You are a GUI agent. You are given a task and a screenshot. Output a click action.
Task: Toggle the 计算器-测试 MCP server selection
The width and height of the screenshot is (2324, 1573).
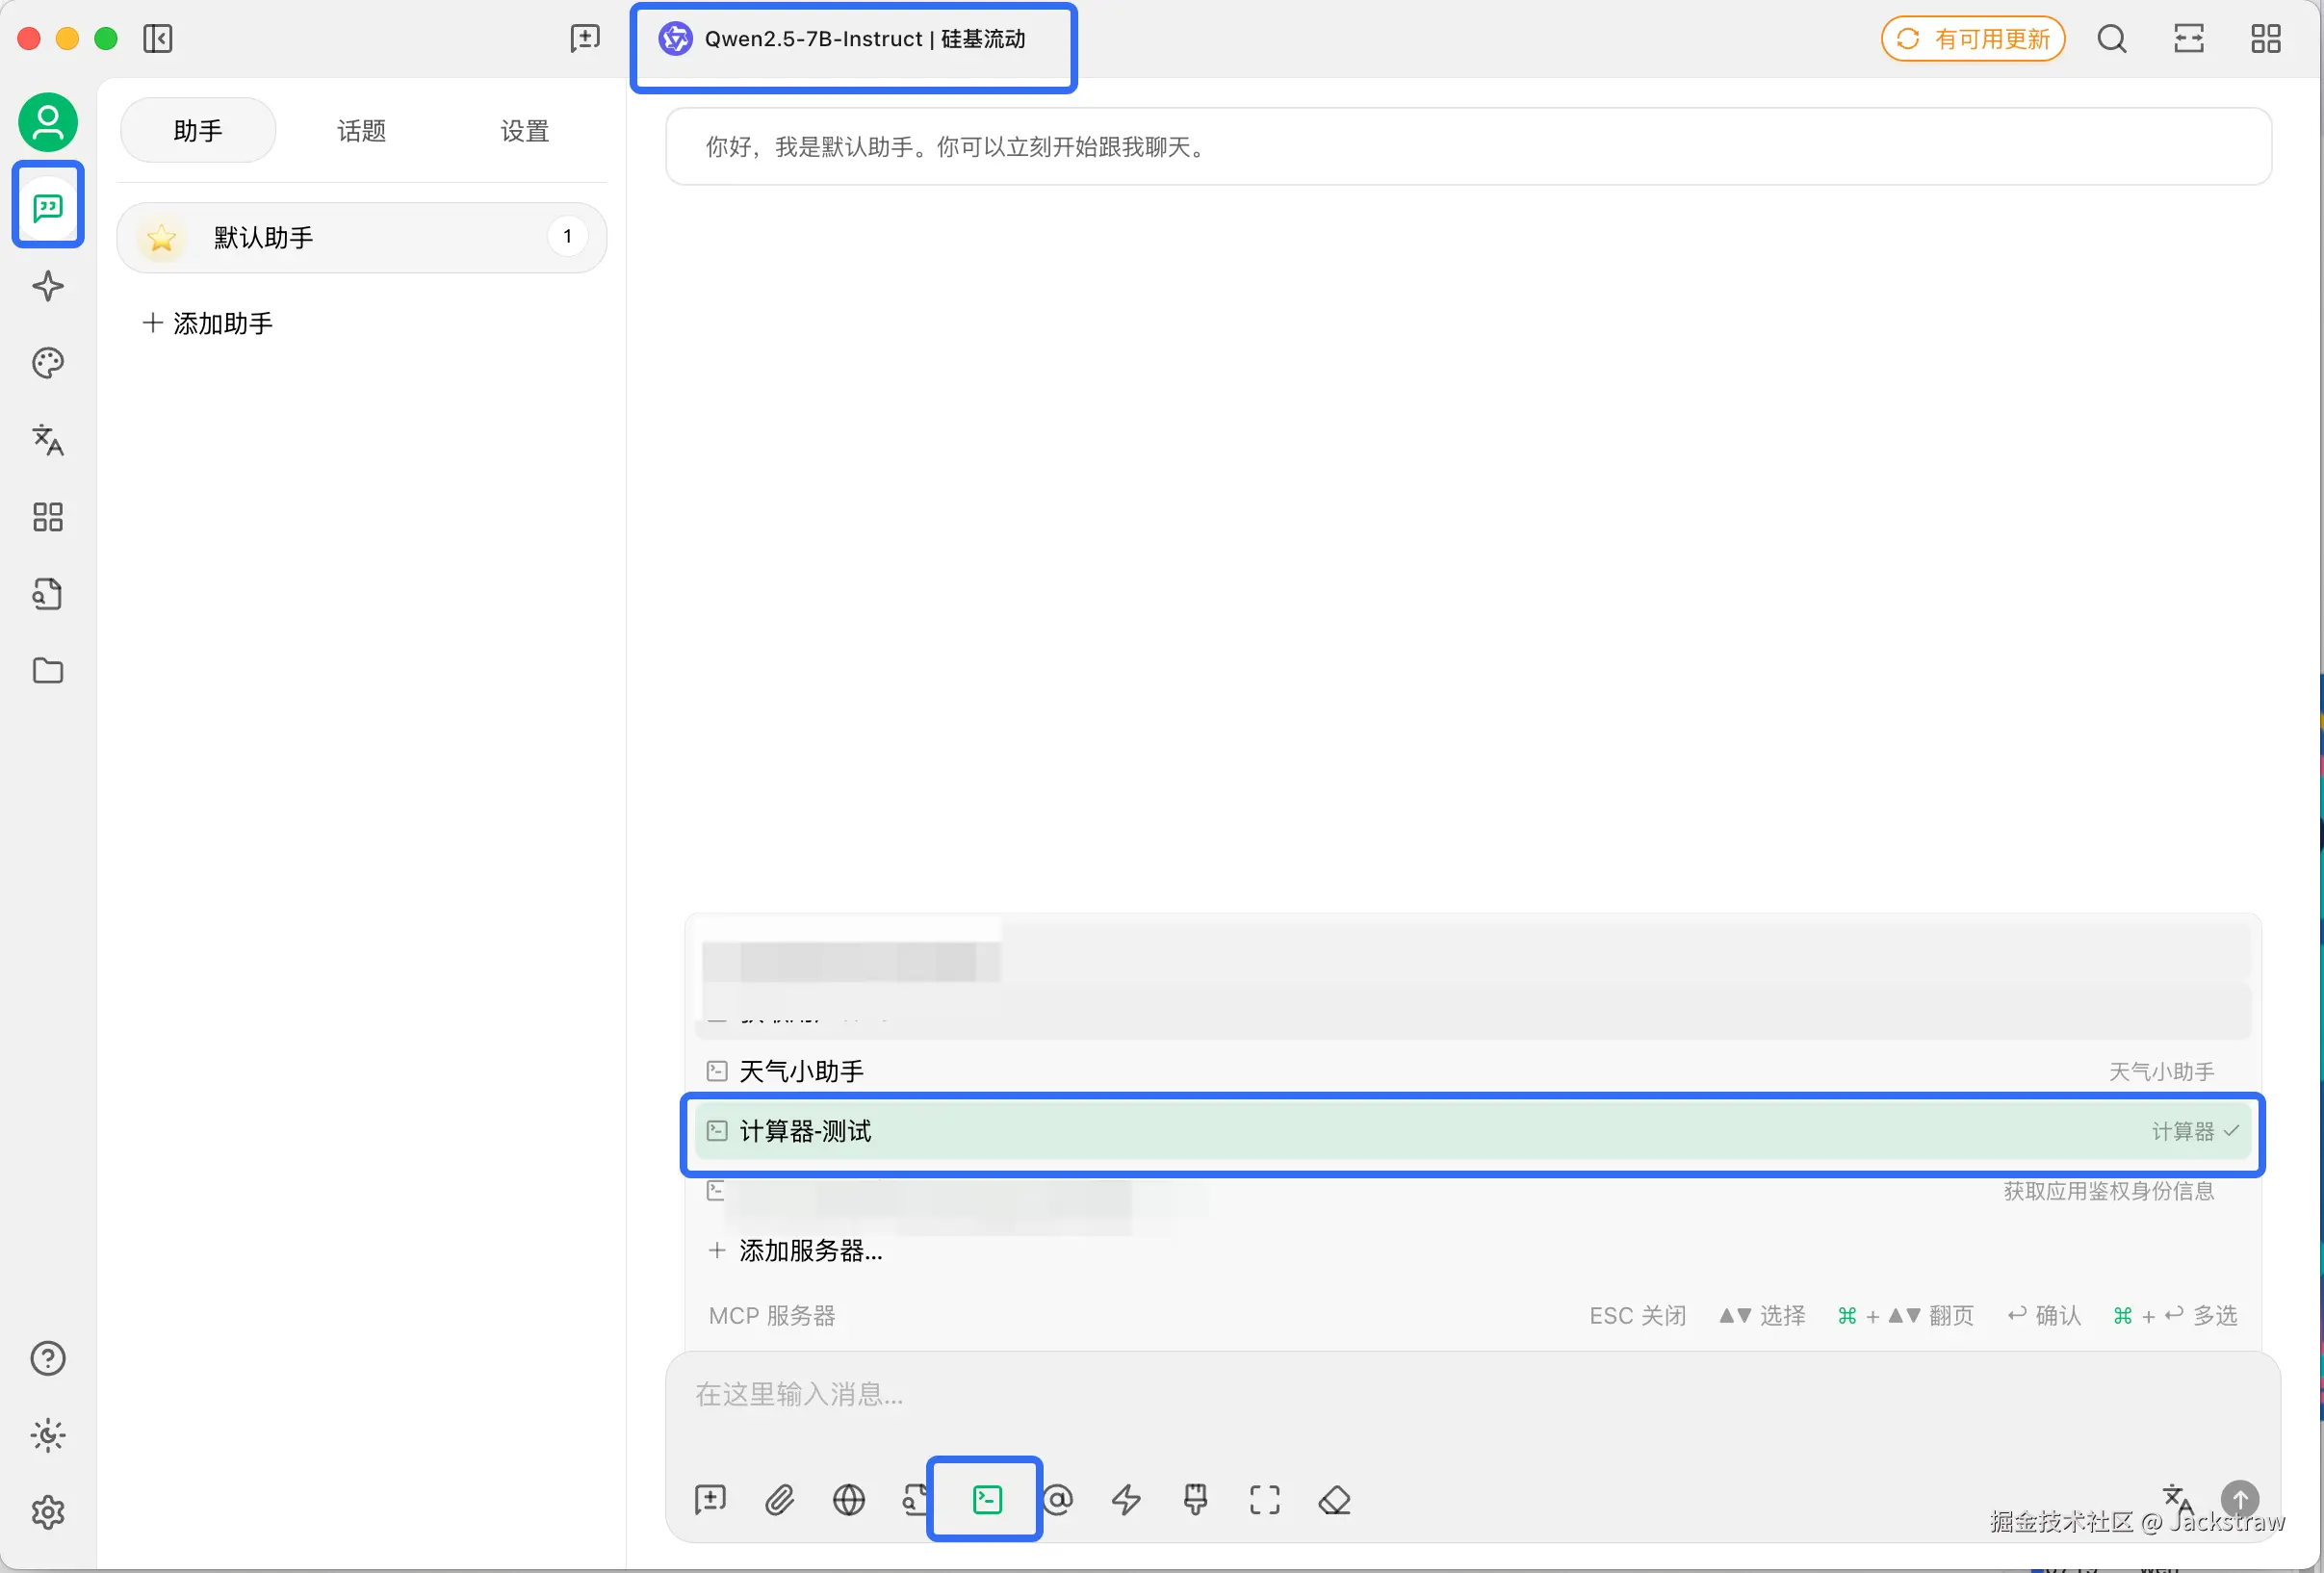point(1472,1132)
